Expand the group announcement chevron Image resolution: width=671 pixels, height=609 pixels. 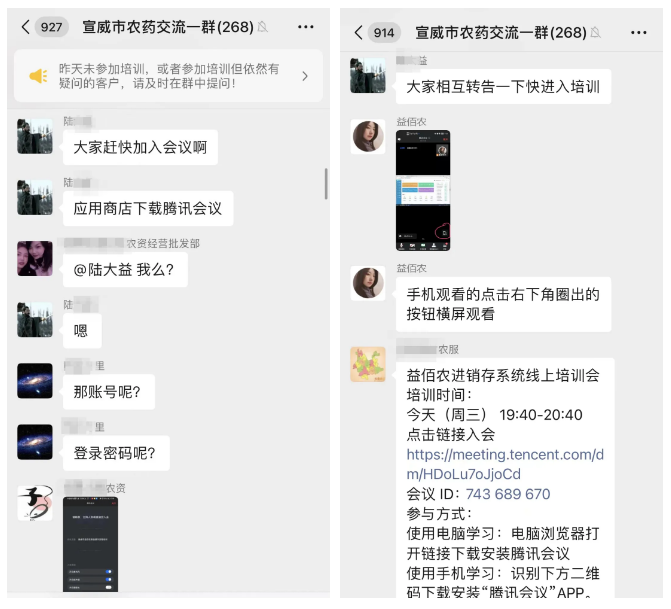pyautogui.click(x=305, y=76)
